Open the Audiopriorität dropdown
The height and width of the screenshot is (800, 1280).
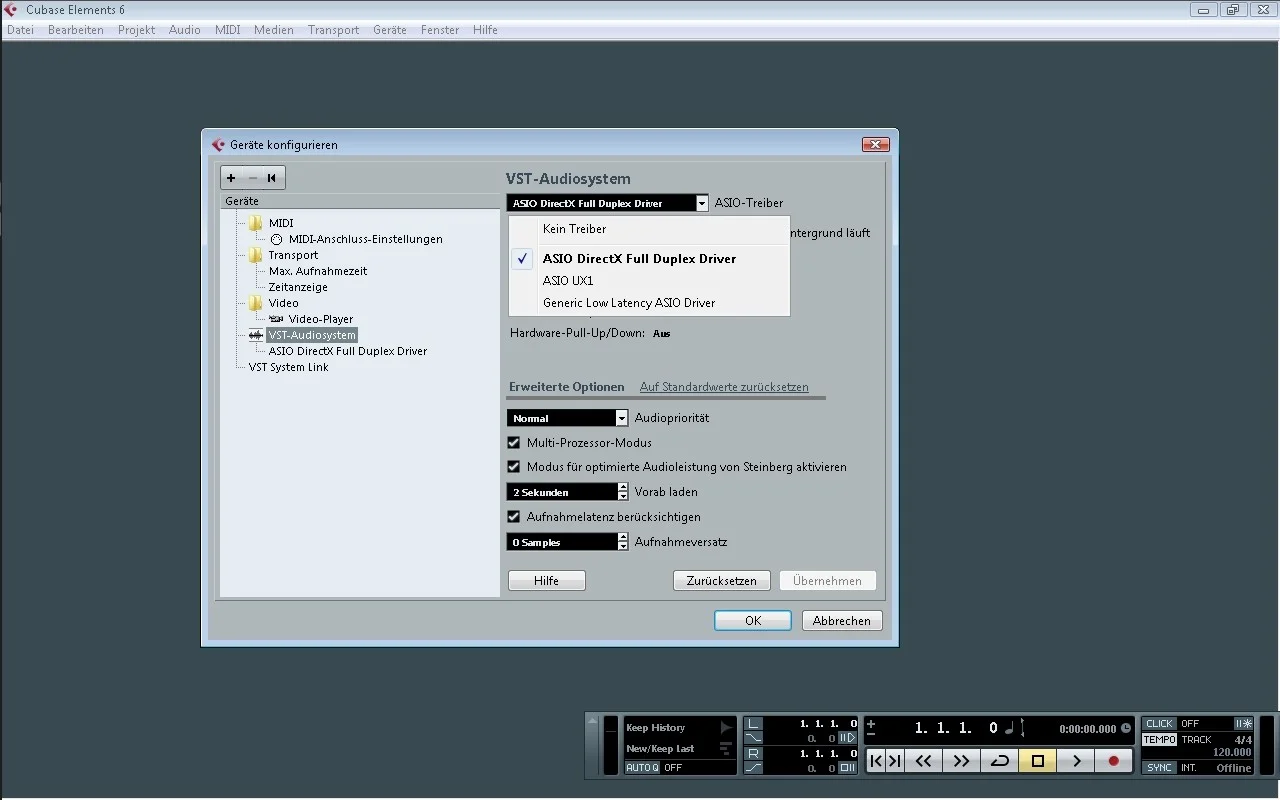pyautogui.click(x=621, y=418)
